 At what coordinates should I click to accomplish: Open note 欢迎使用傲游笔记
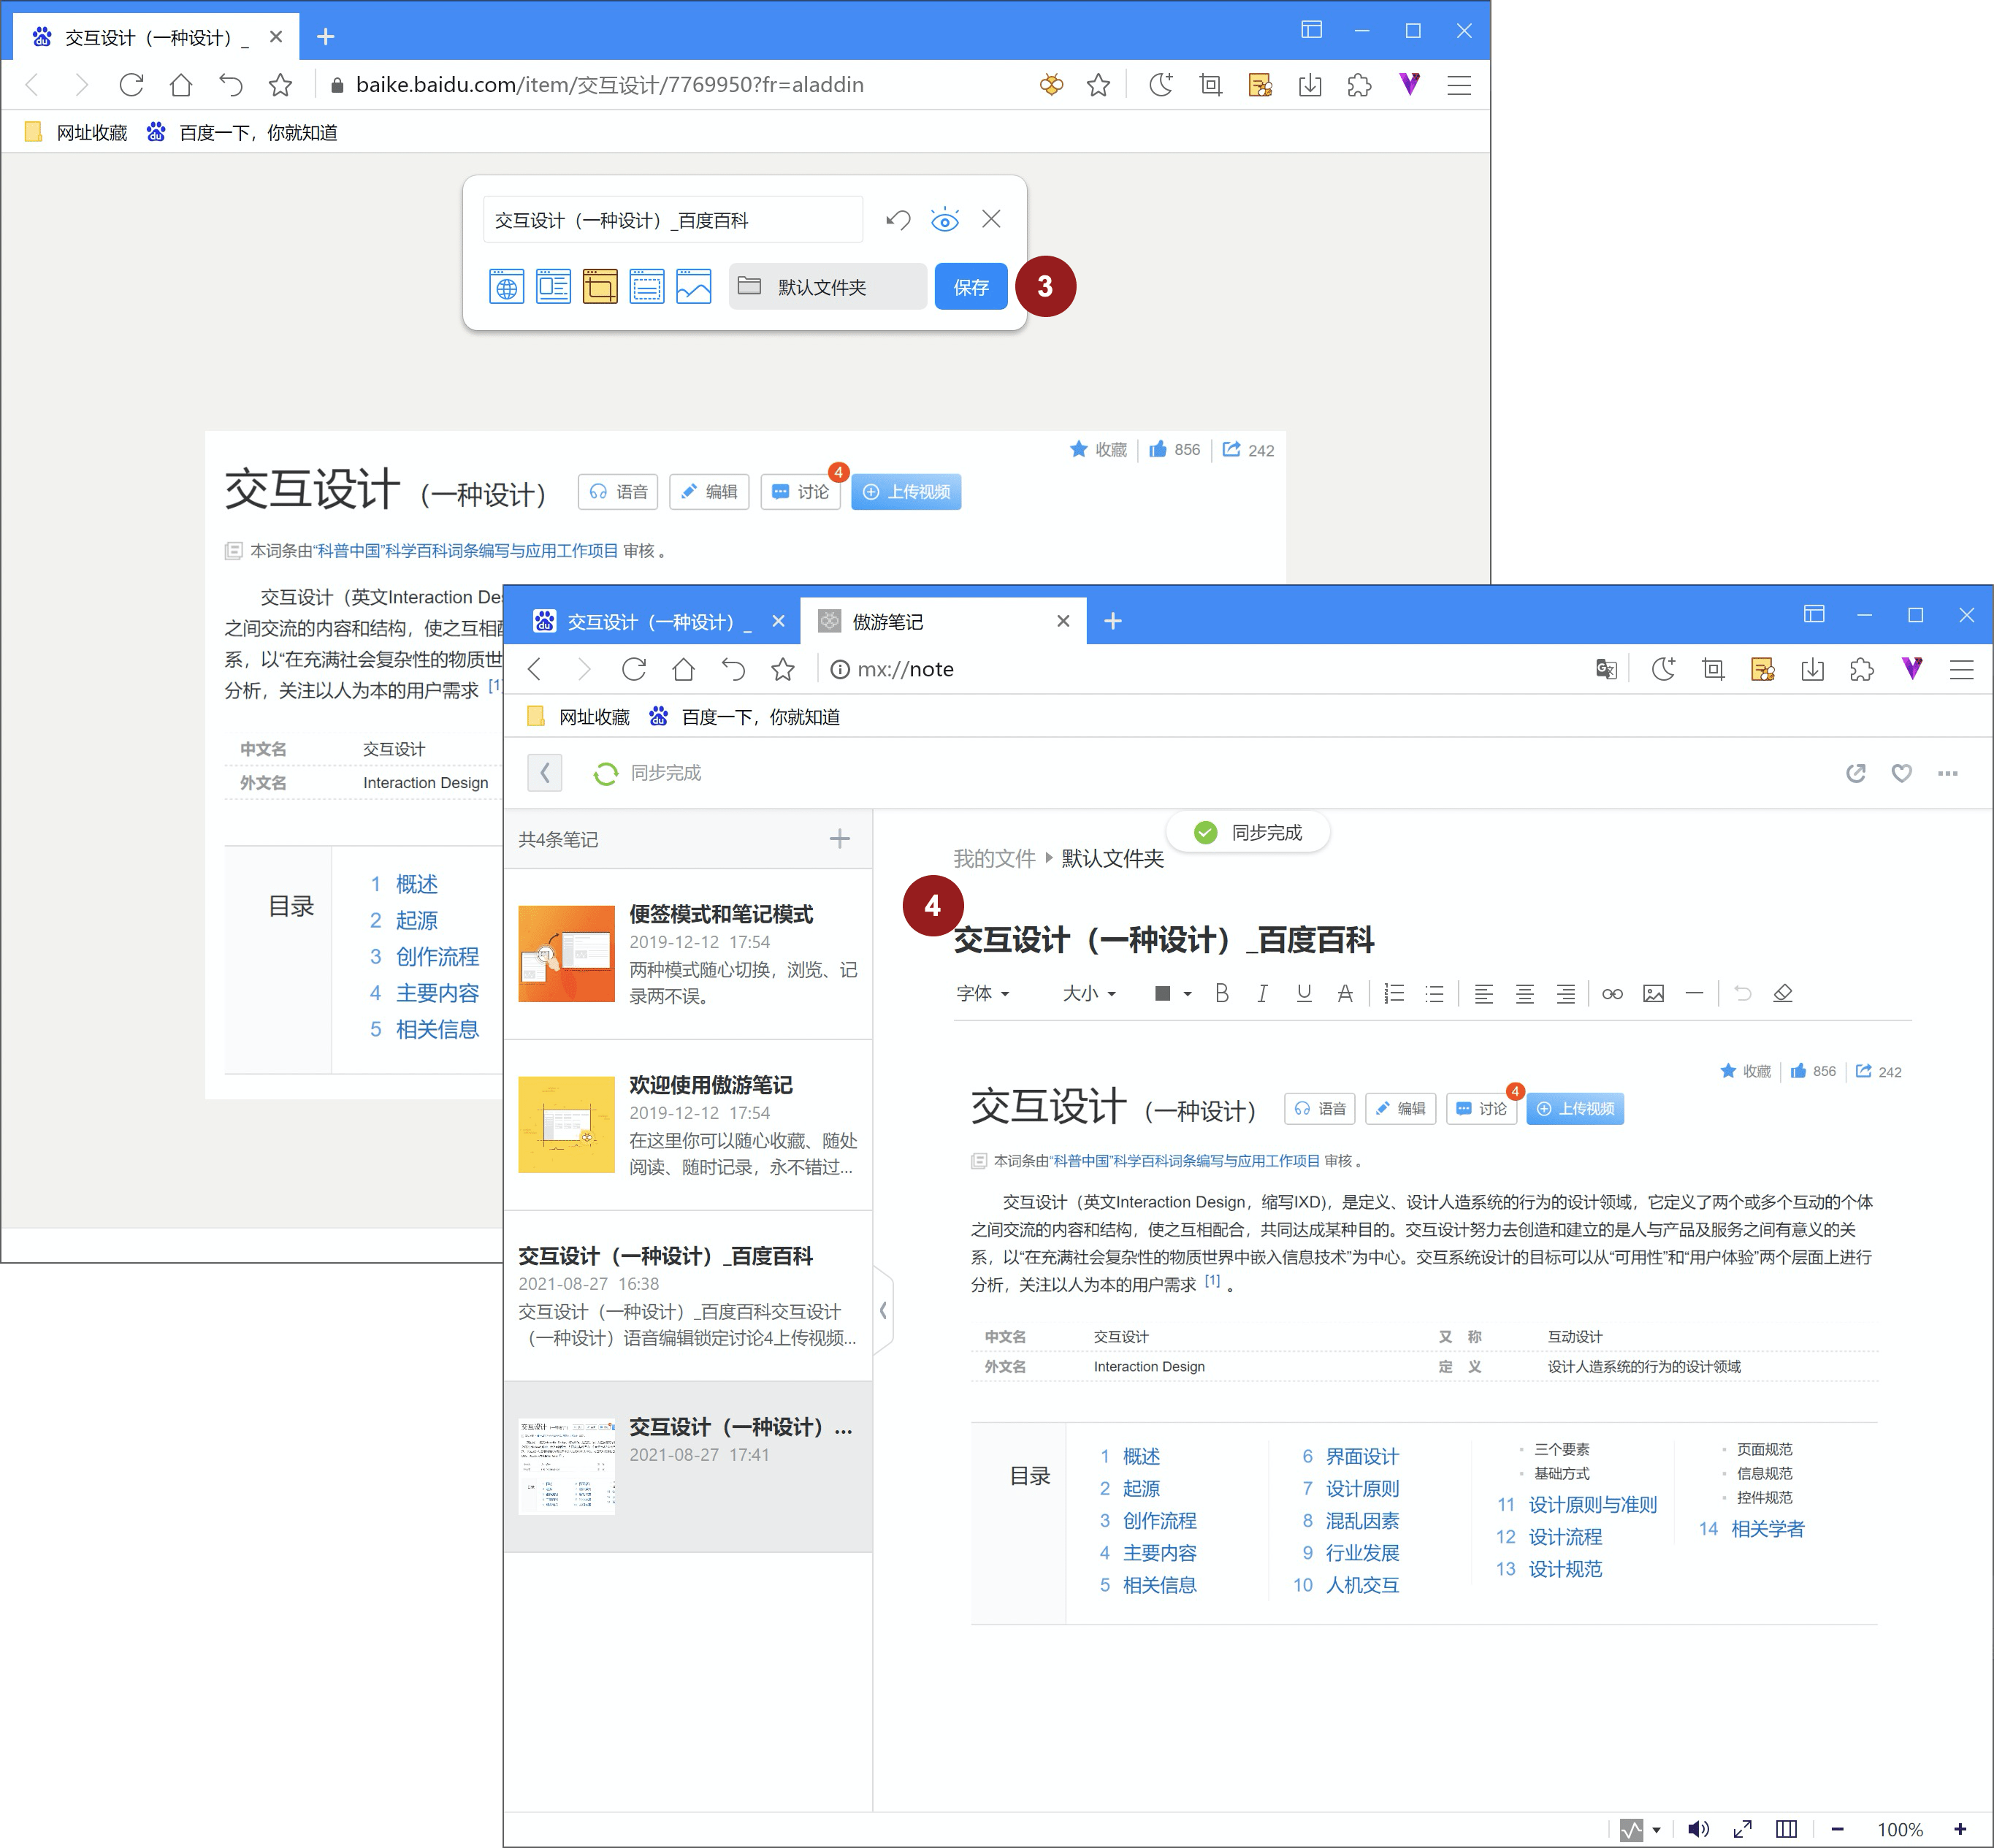coord(688,1126)
